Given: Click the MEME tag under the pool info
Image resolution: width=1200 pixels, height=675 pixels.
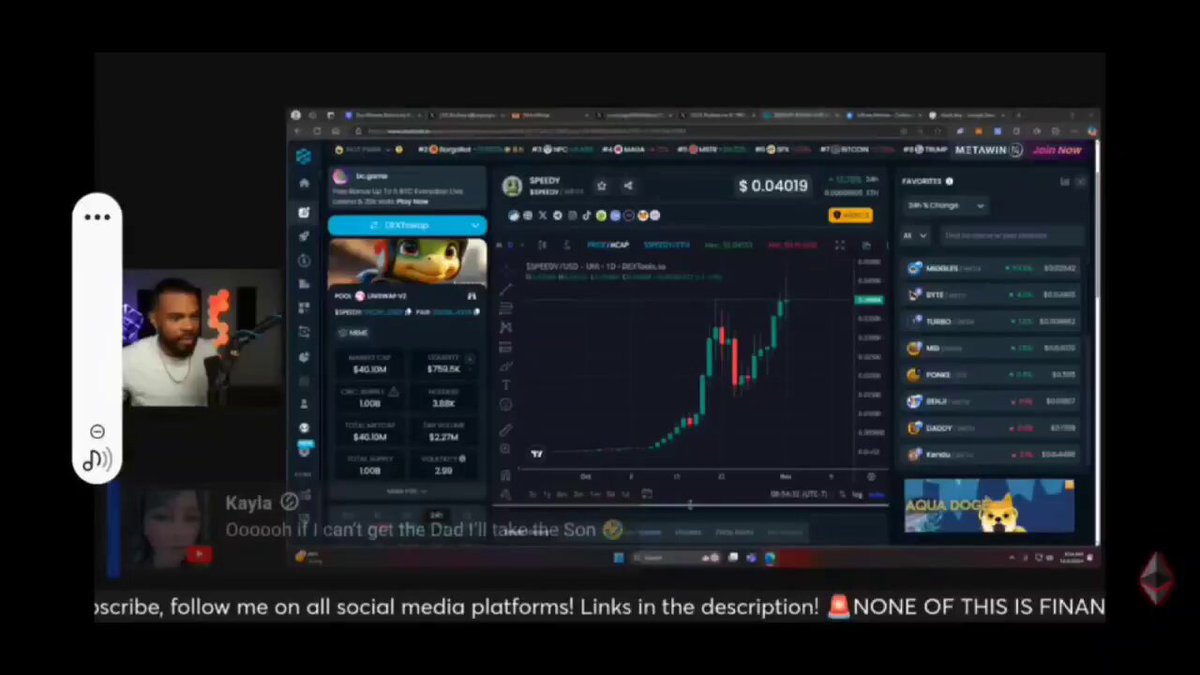Looking at the screenshot, I should [x=353, y=332].
